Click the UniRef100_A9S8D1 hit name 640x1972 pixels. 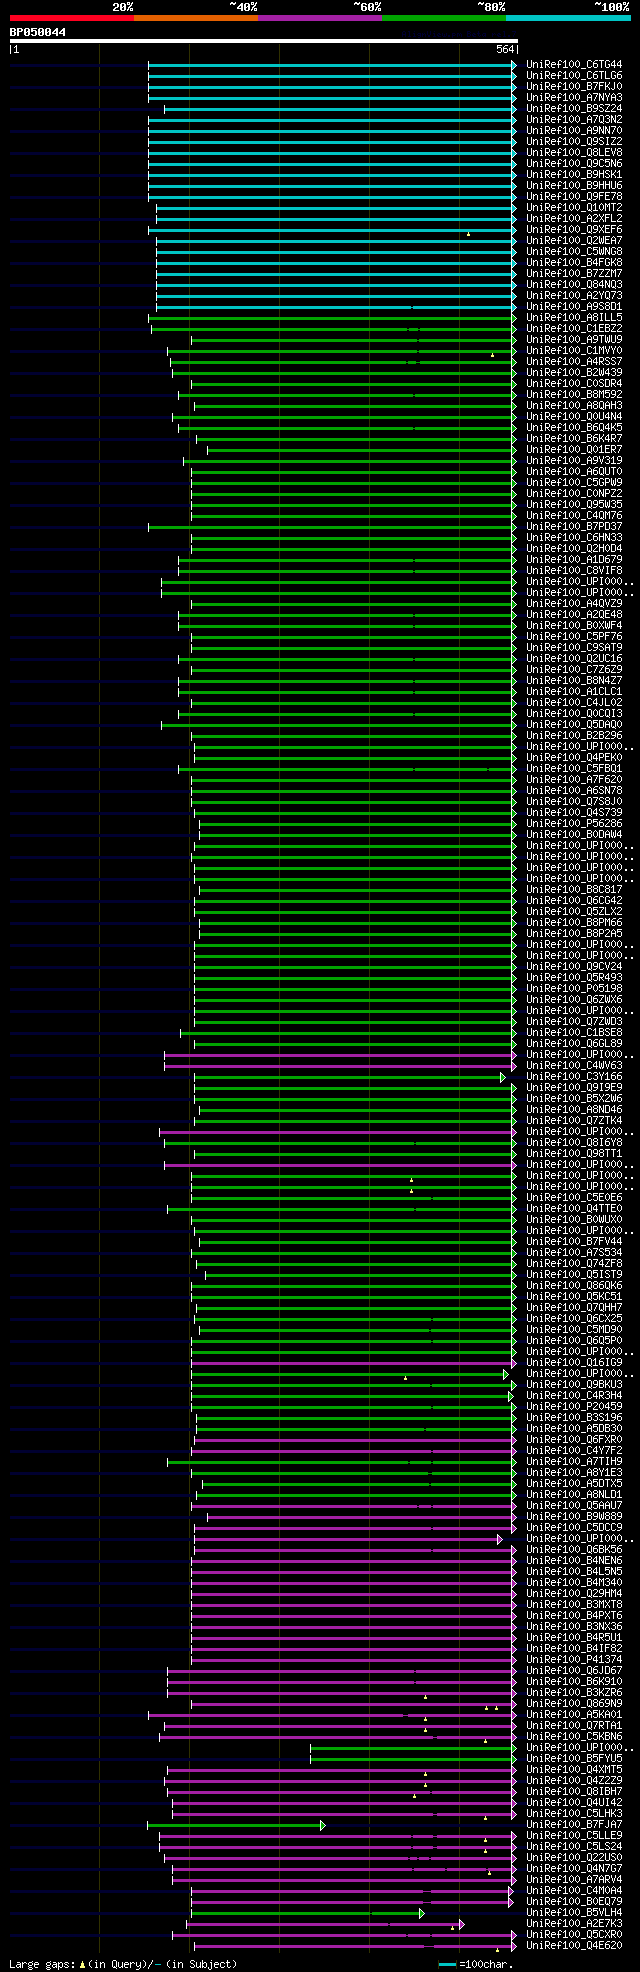(574, 307)
